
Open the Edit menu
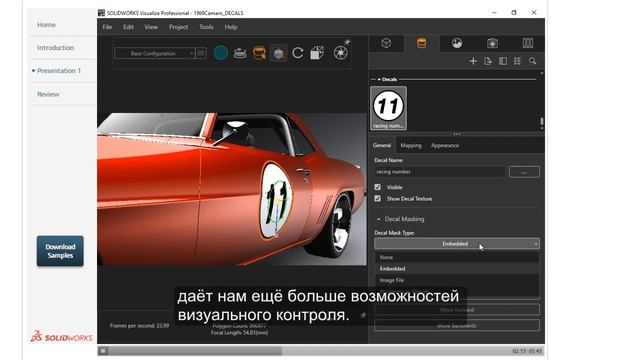[128, 27]
